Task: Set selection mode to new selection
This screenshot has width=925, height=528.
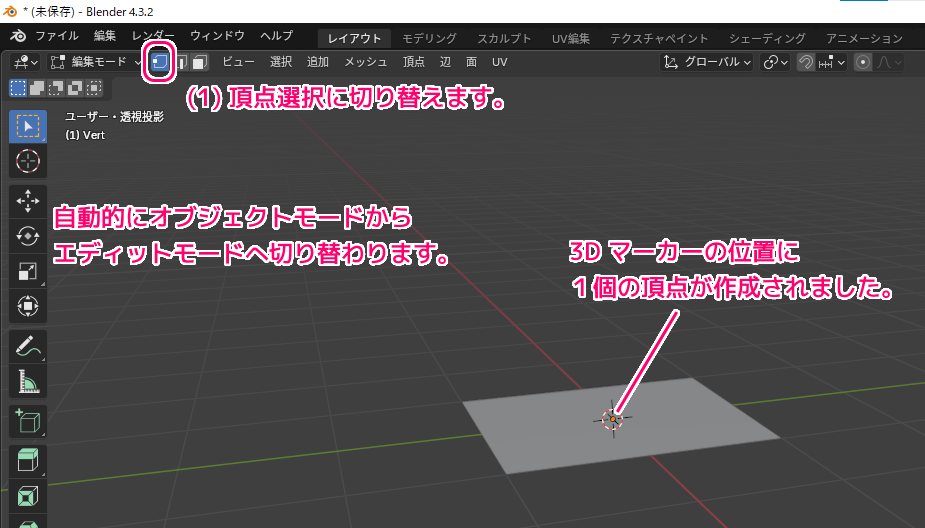Action: coord(18,88)
